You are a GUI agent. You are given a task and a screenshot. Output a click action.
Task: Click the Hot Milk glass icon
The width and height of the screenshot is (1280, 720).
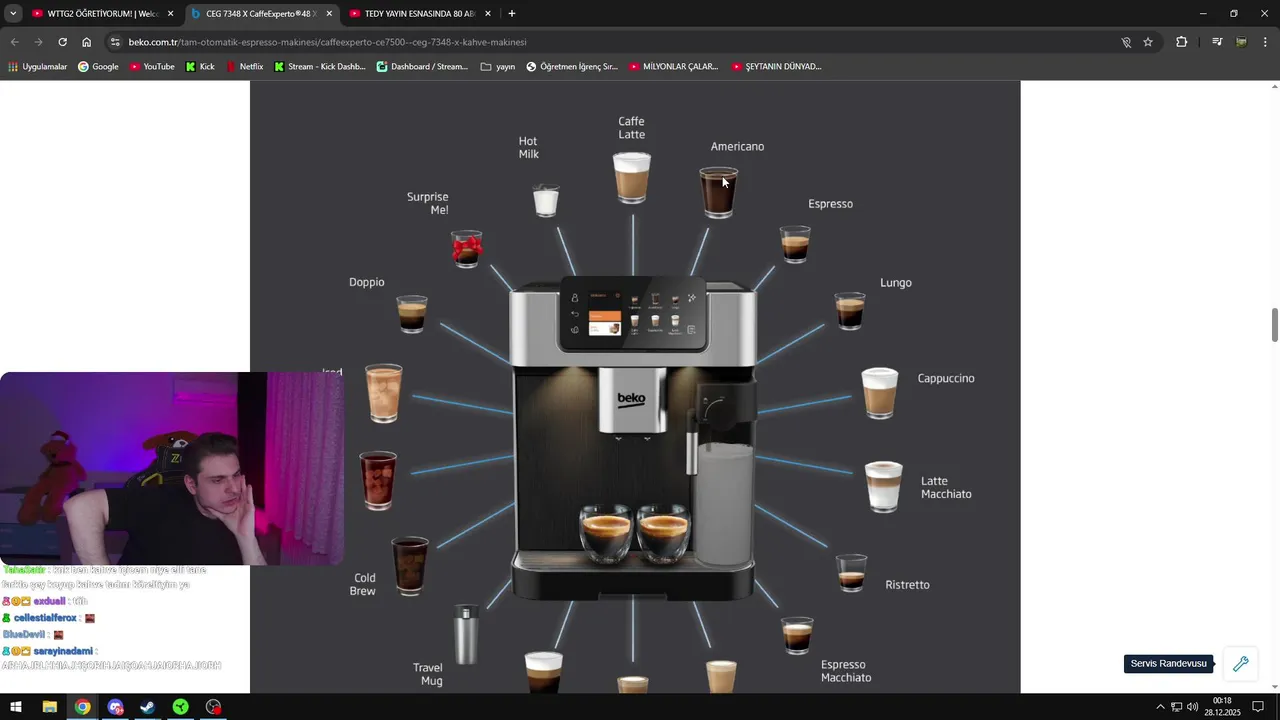tap(545, 200)
